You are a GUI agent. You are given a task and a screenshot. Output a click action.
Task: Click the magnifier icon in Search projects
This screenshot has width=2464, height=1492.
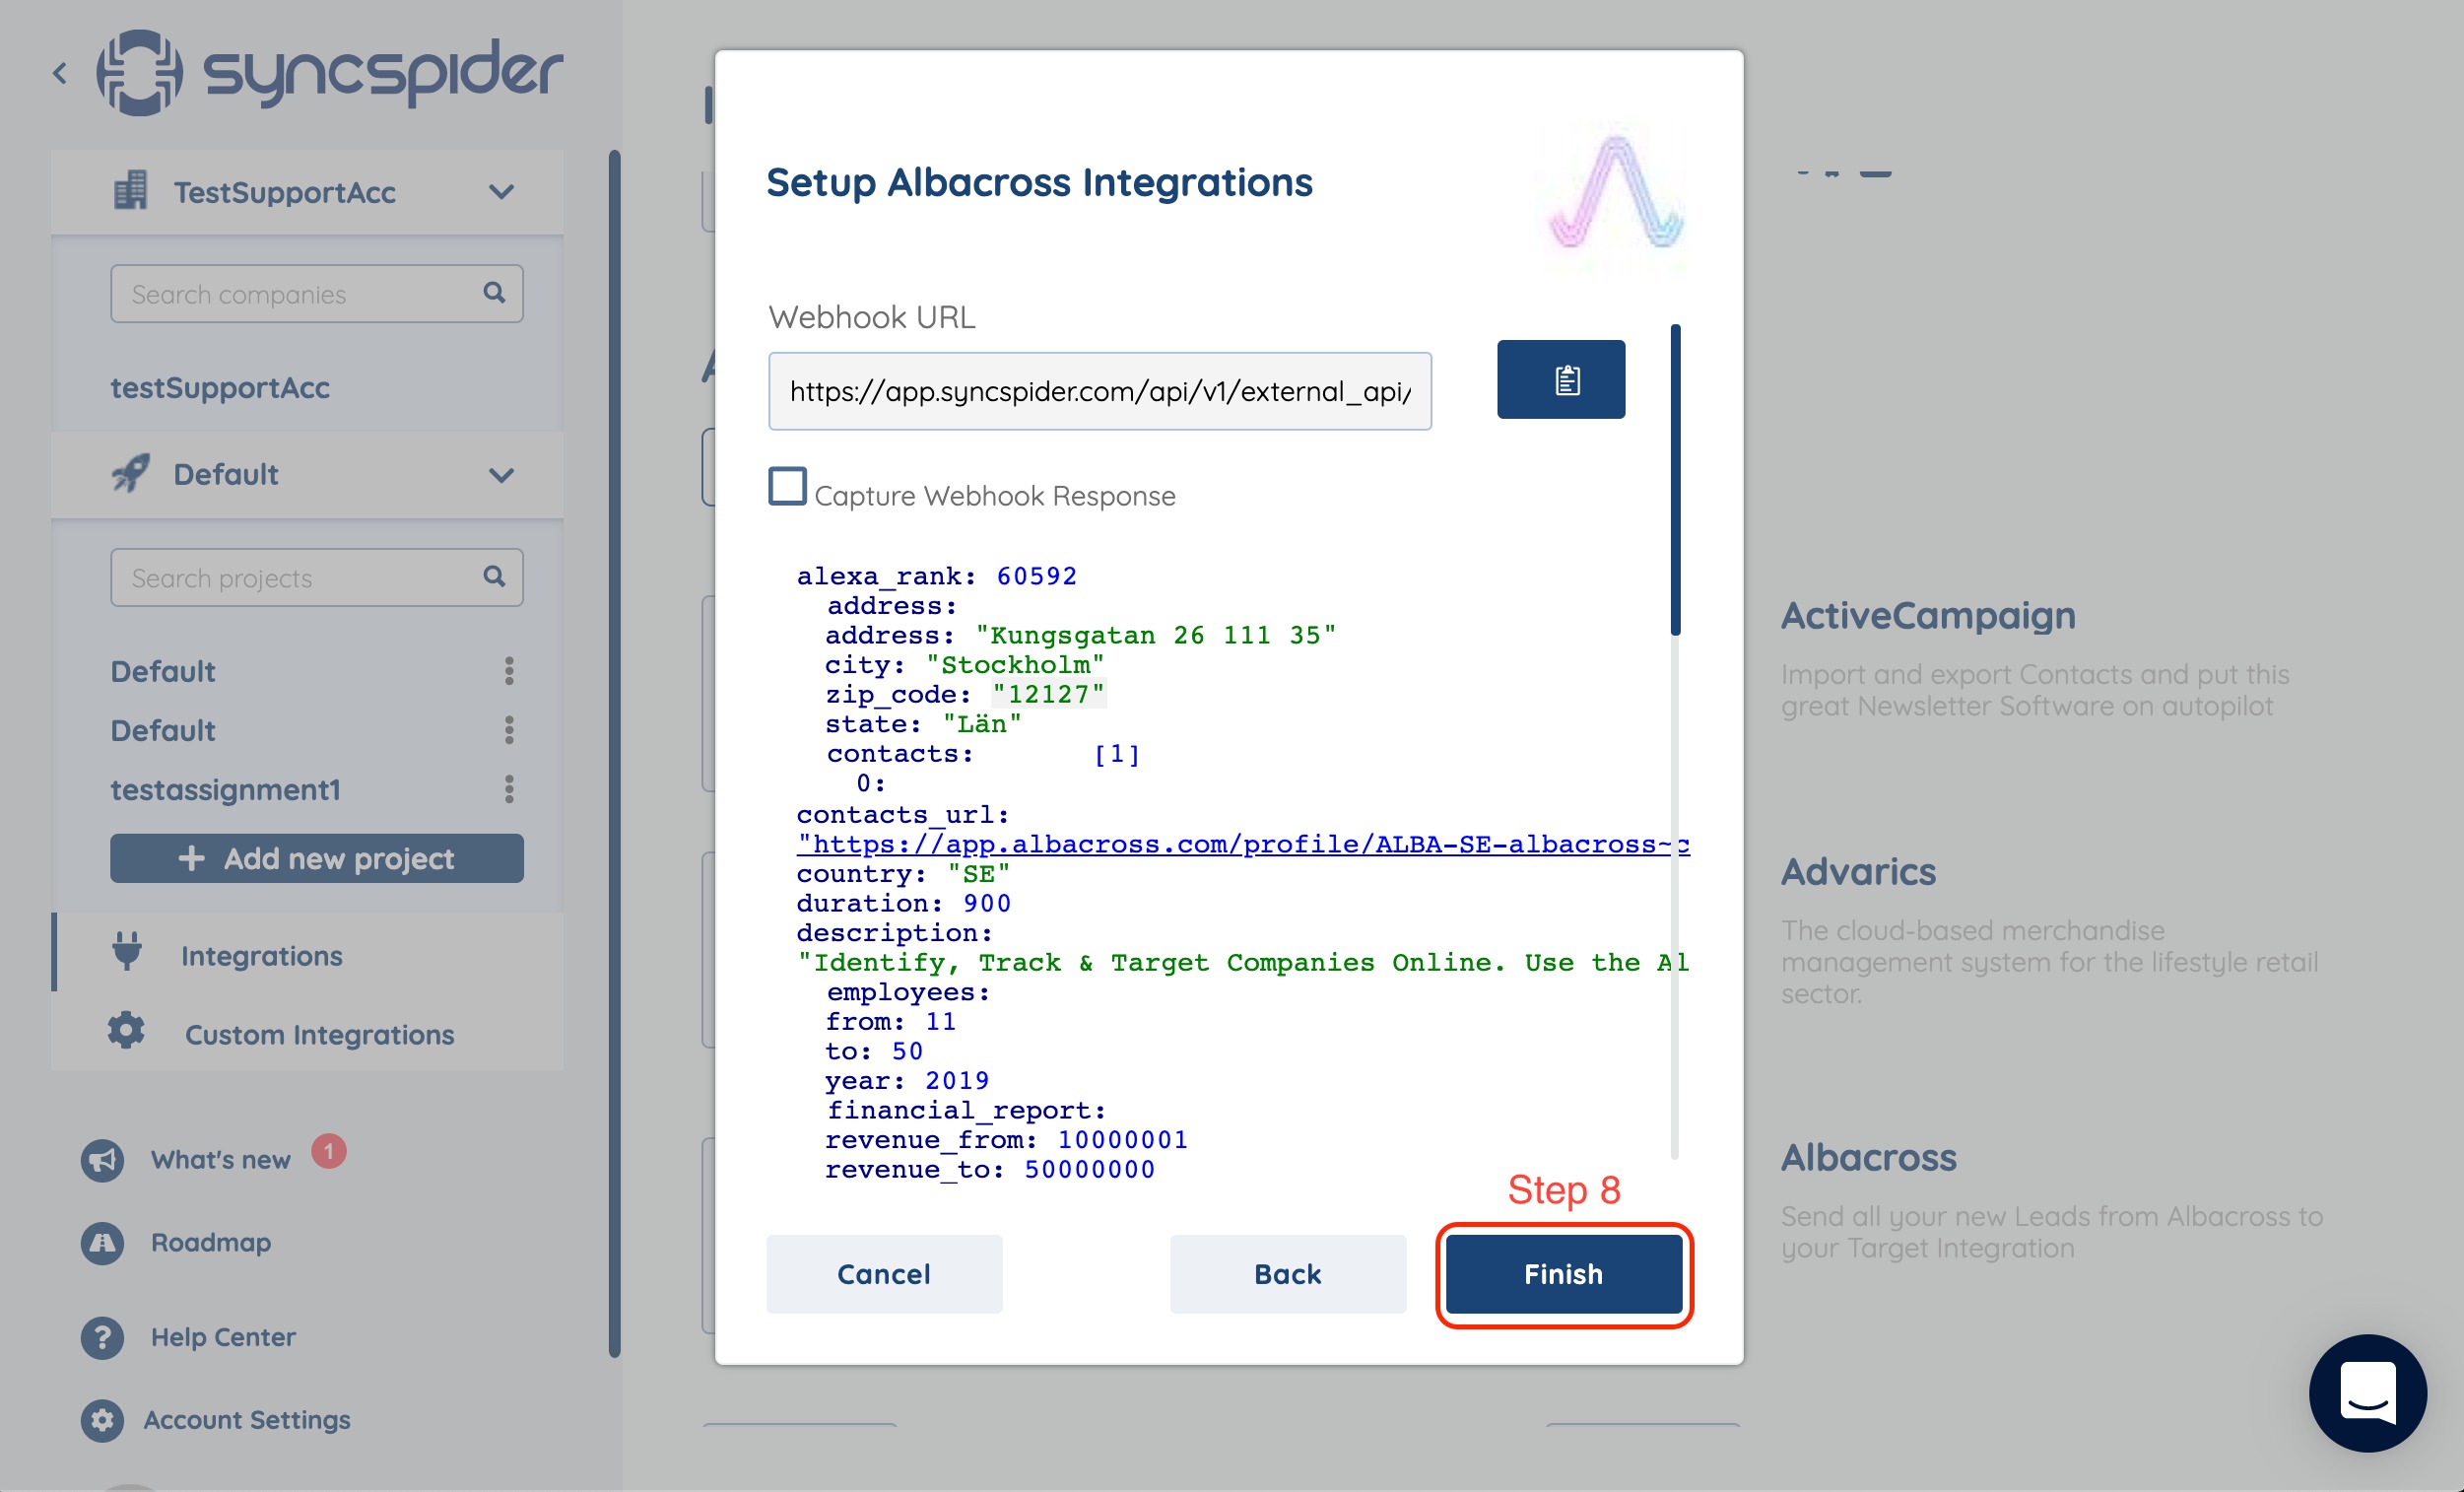pyautogui.click(x=494, y=576)
